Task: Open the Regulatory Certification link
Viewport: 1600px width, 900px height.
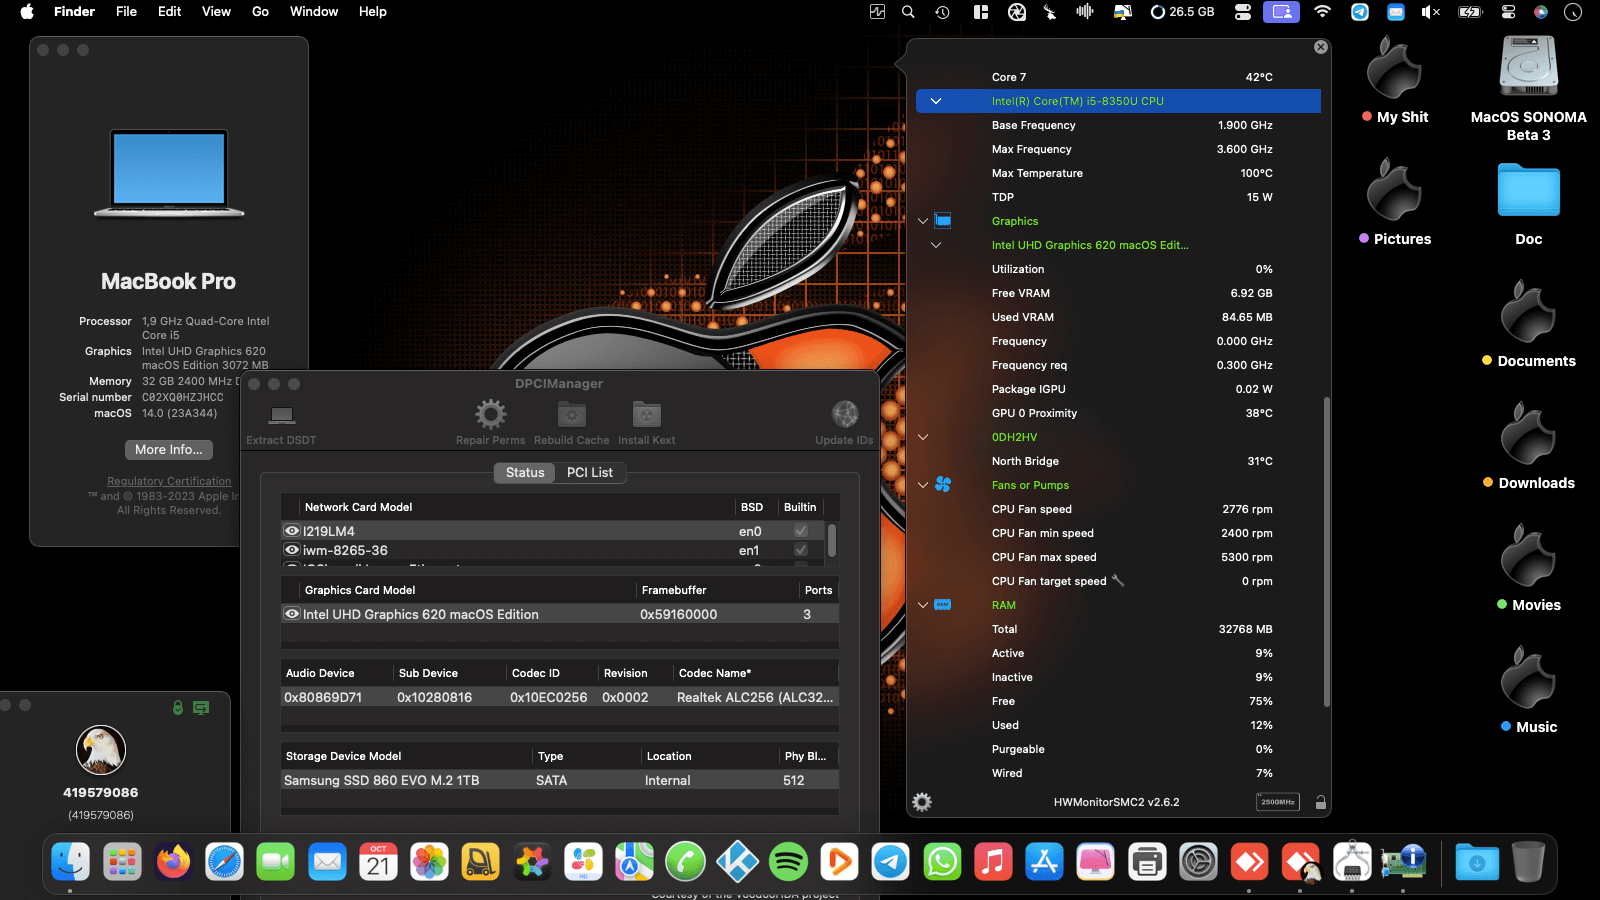Action: tap(169, 481)
